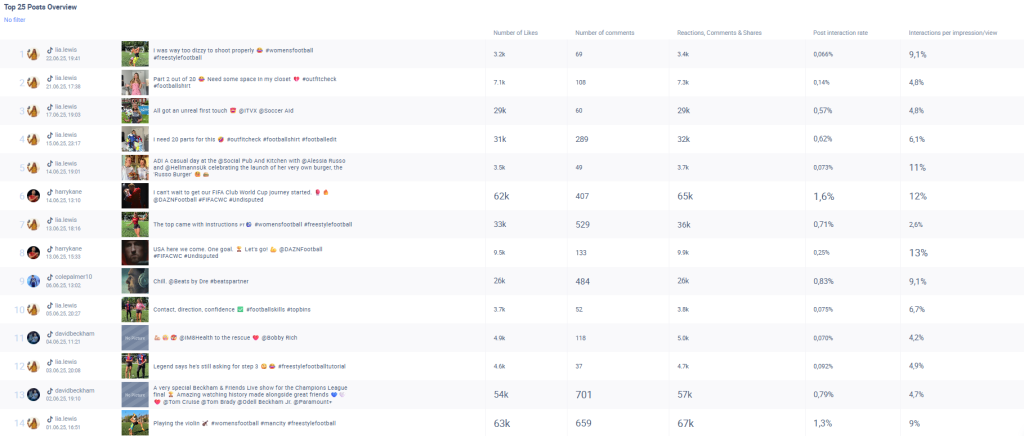Click harrykane's profile avatar in row 6
The height and width of the screenshot is (436, 1024).
33,195
